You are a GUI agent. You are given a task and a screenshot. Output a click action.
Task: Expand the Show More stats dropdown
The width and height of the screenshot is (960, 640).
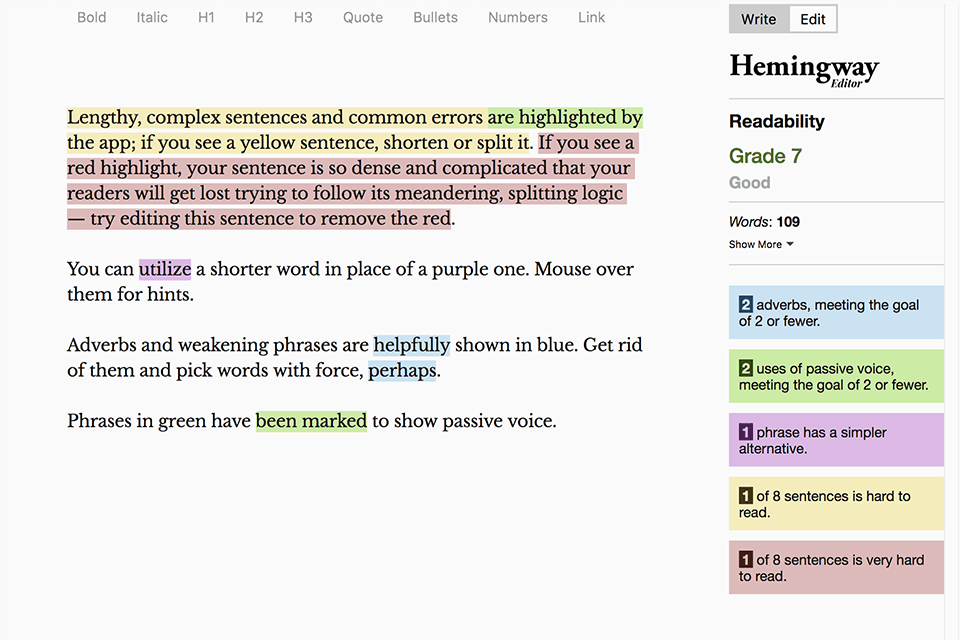pos(761,245)
